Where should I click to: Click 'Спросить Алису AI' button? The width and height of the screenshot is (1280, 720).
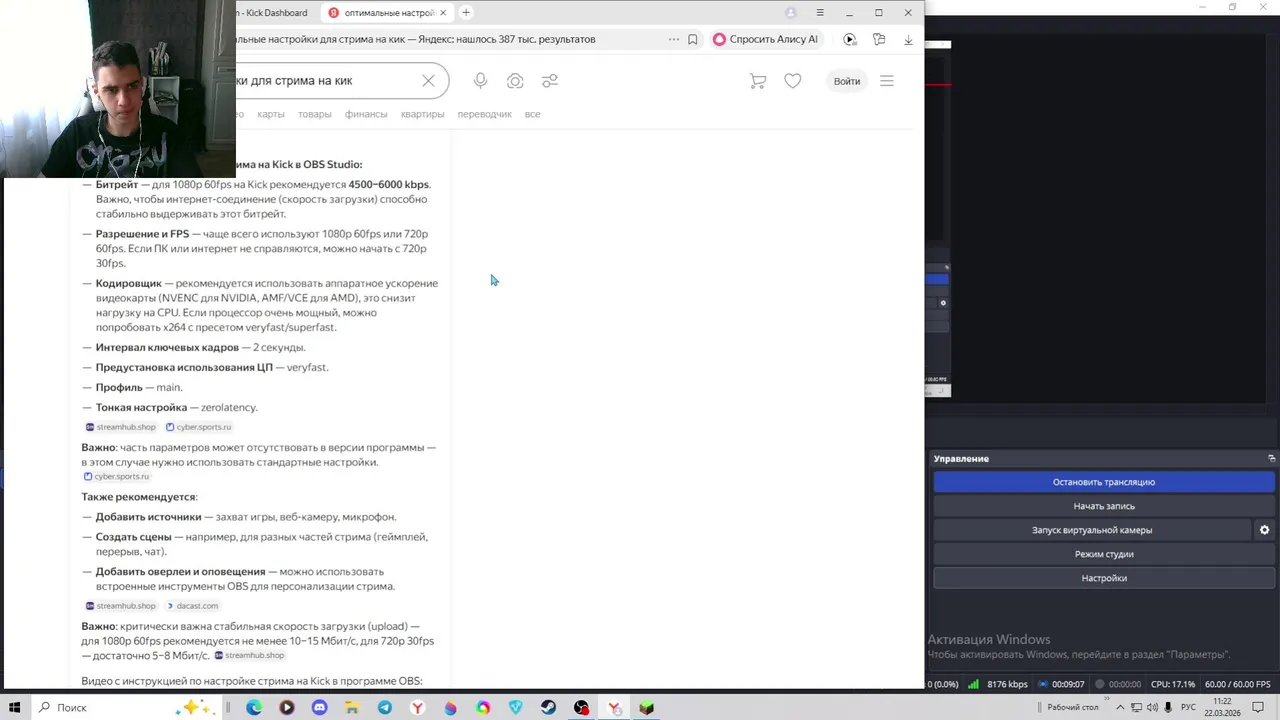point(765,39)
